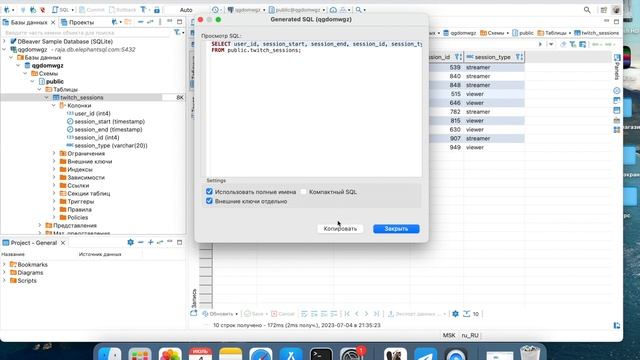Click the custom filter funnel in data toolbar
This screenshot has height=360, width=640.
(573, 44)
